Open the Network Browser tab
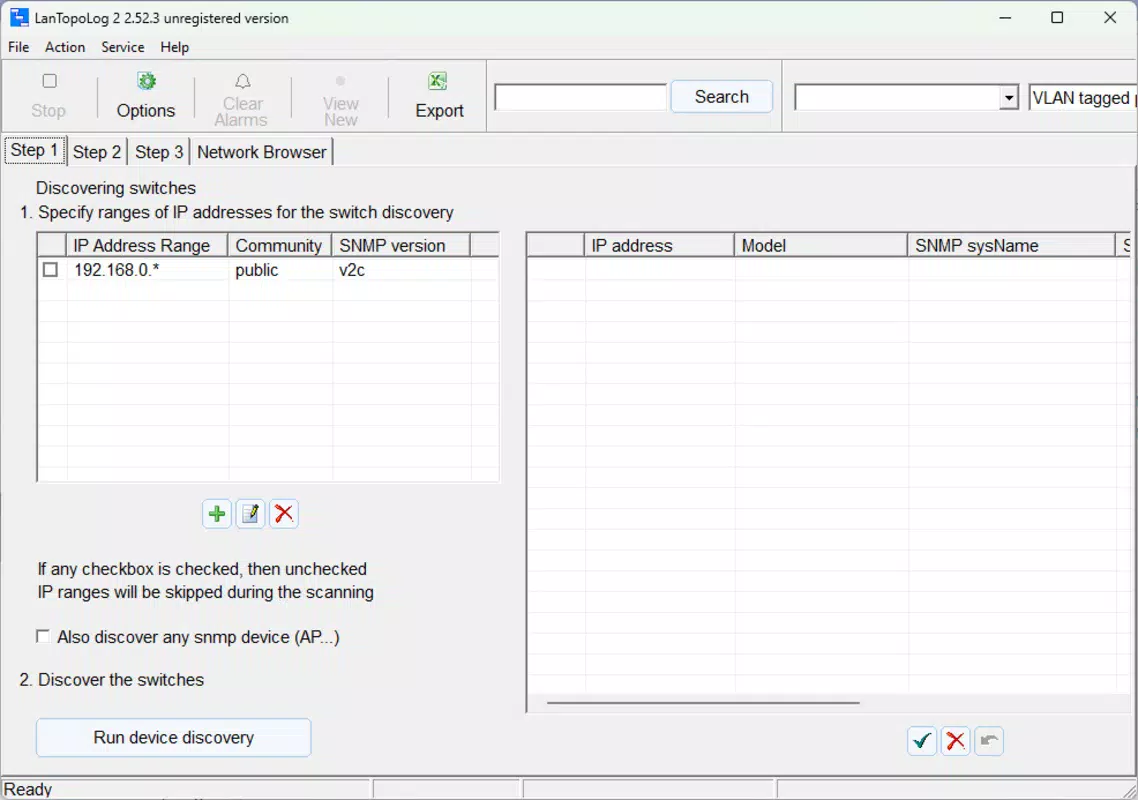Viewport: 1138px width, 800px height. coord(261,152)
